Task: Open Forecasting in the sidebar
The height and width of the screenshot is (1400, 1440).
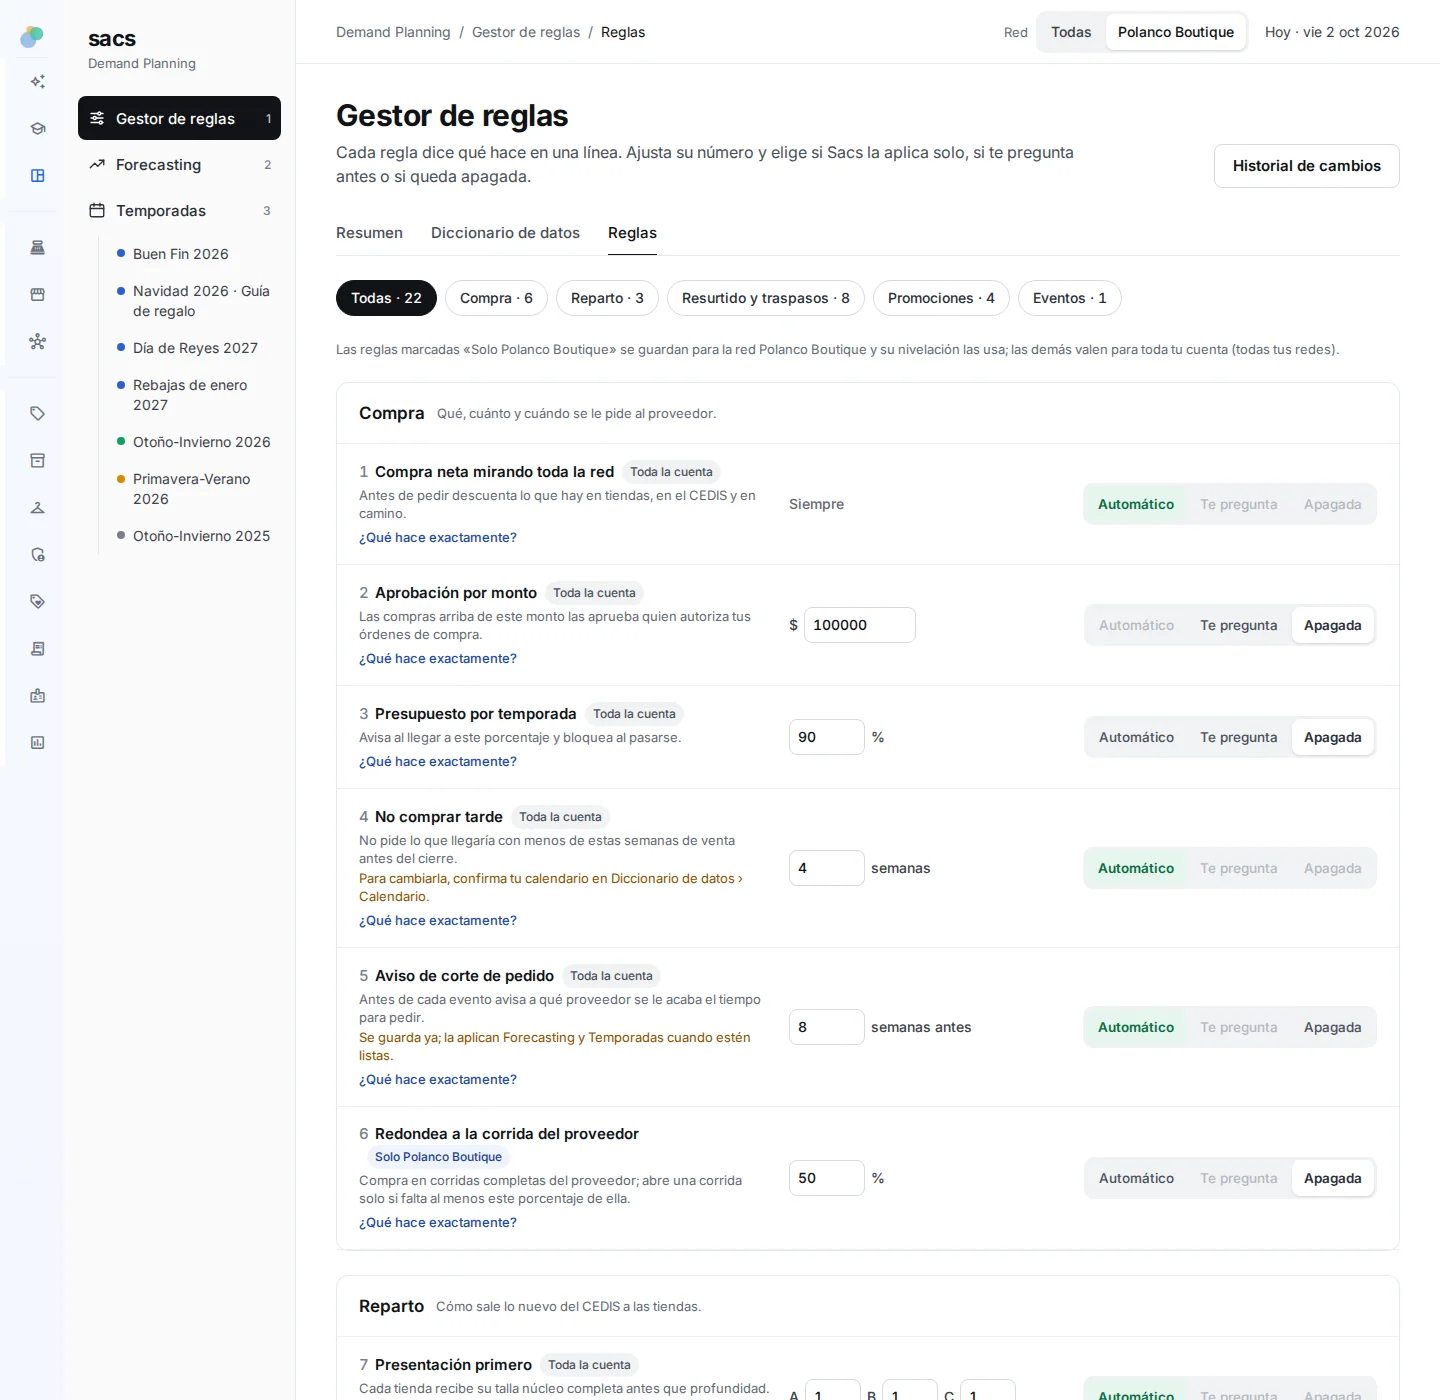Action: tap(179, 165)
